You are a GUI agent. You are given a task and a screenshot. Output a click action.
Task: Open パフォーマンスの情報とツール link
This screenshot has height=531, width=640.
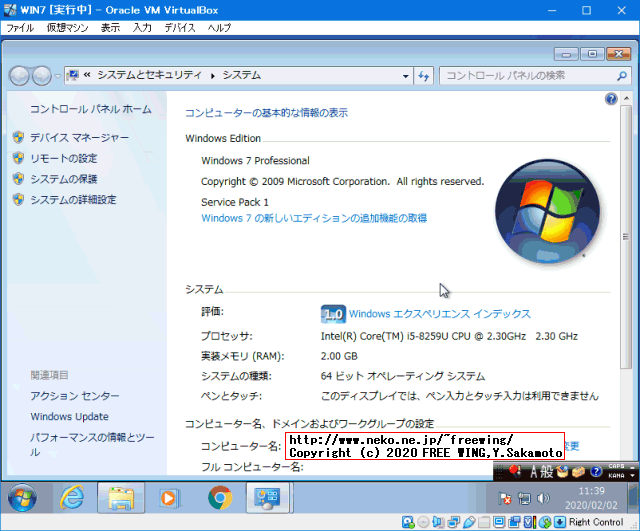tap(92, 444)
